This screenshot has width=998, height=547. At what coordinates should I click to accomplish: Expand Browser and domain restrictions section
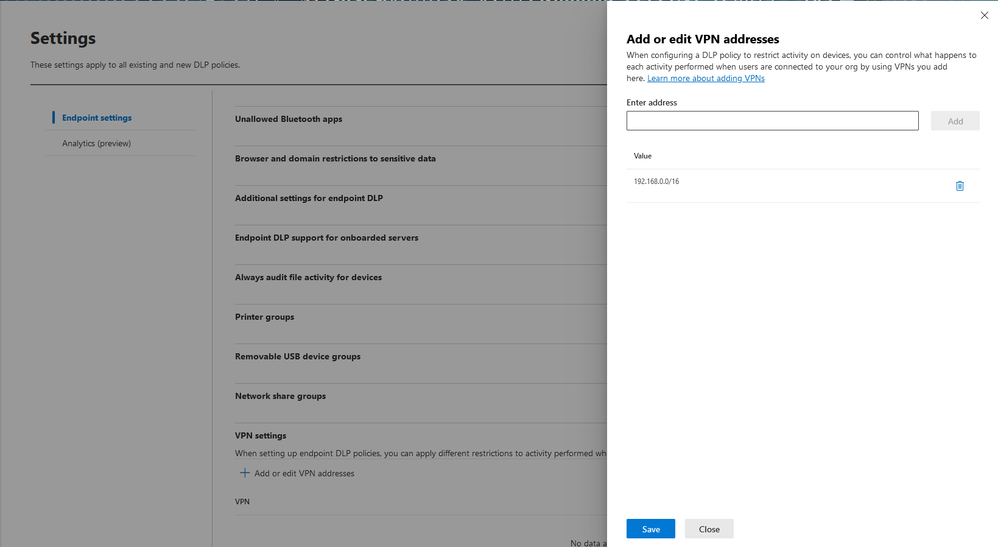point(335,158)
